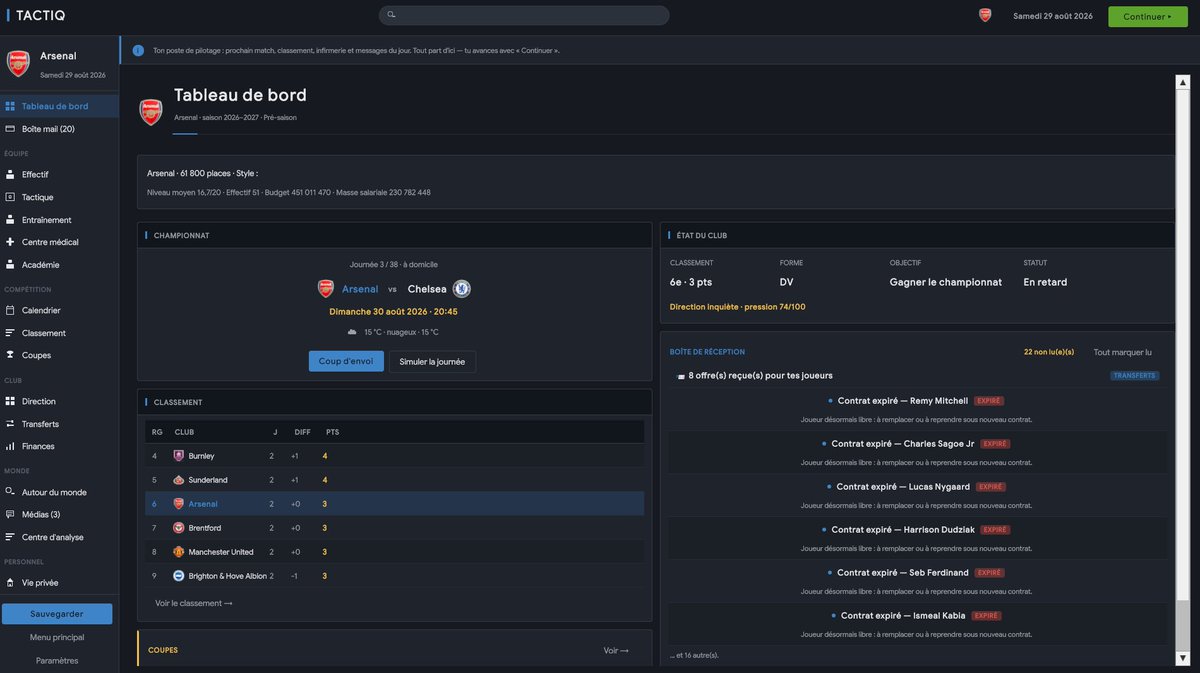This screenshot has height=673, width=1200.
Task: Click Tout marquer lu
Action: tap(1123, 352)
